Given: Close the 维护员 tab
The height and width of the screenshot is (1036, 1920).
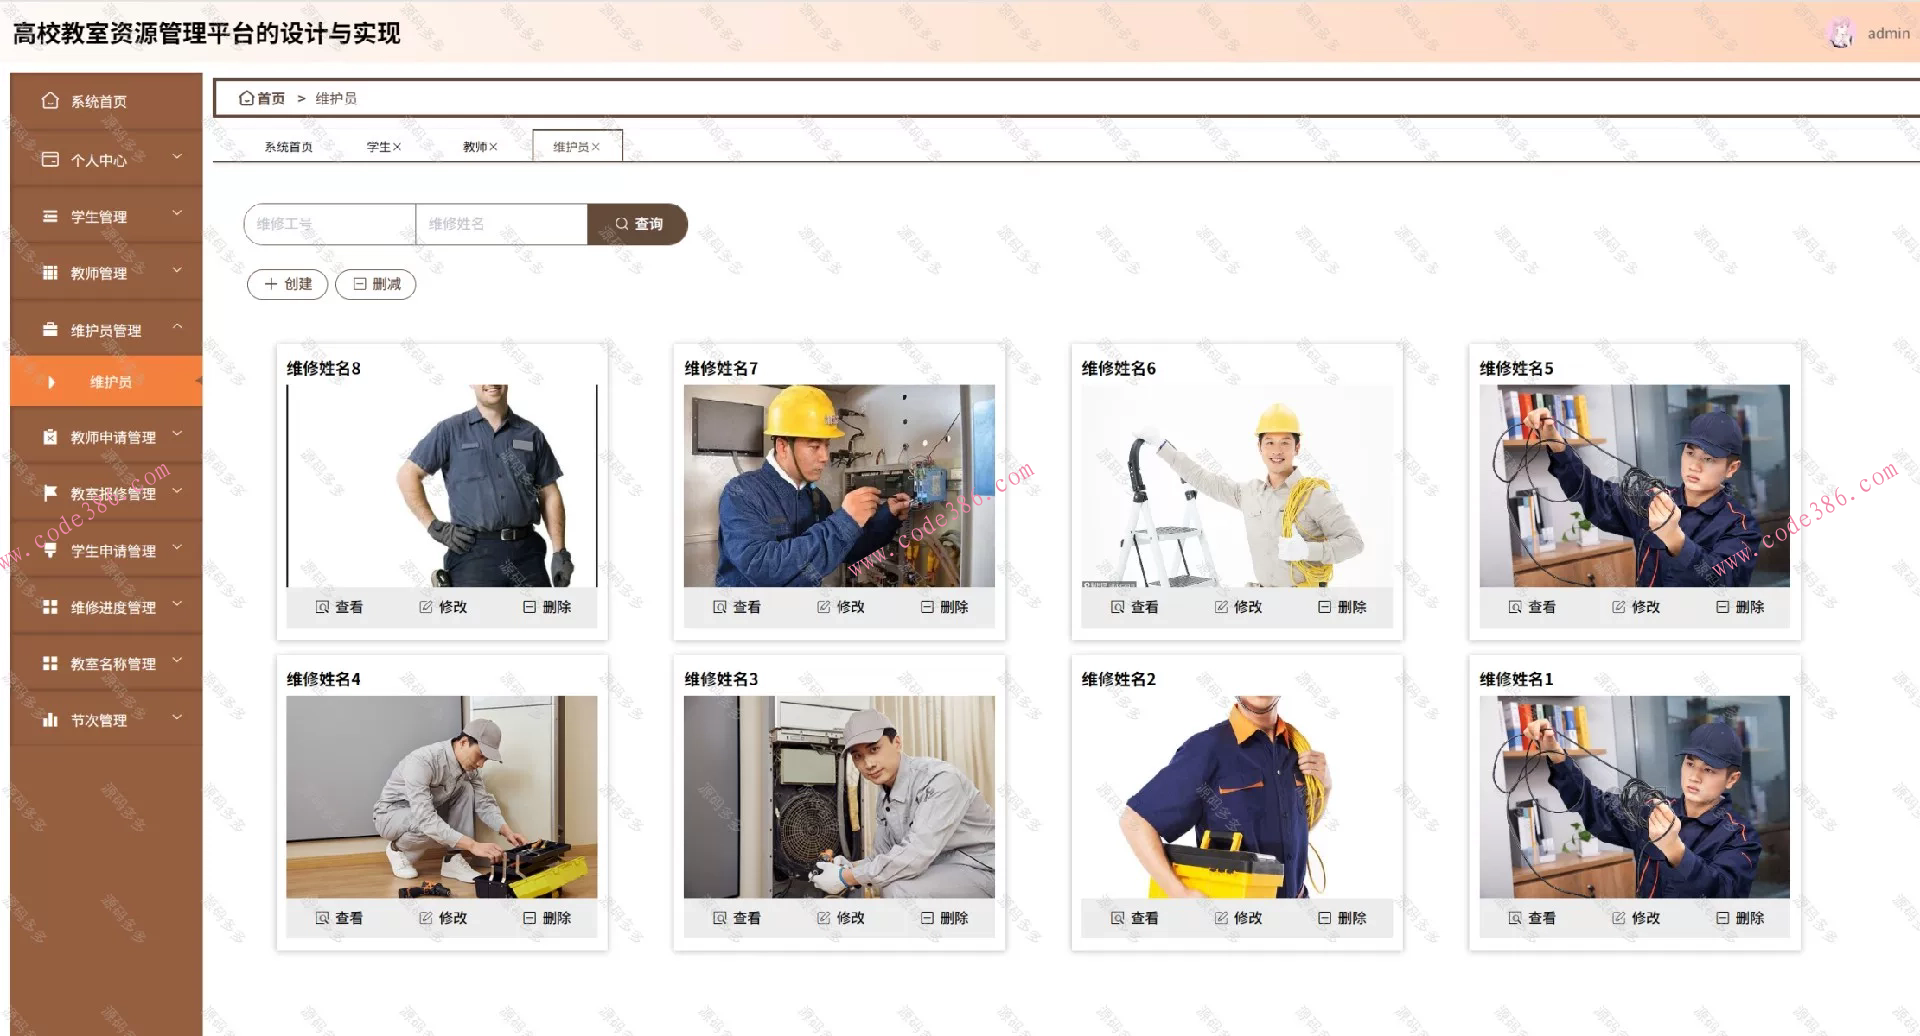Looking at the screenshot, I should pyautogui.click(x=596, y=147).
